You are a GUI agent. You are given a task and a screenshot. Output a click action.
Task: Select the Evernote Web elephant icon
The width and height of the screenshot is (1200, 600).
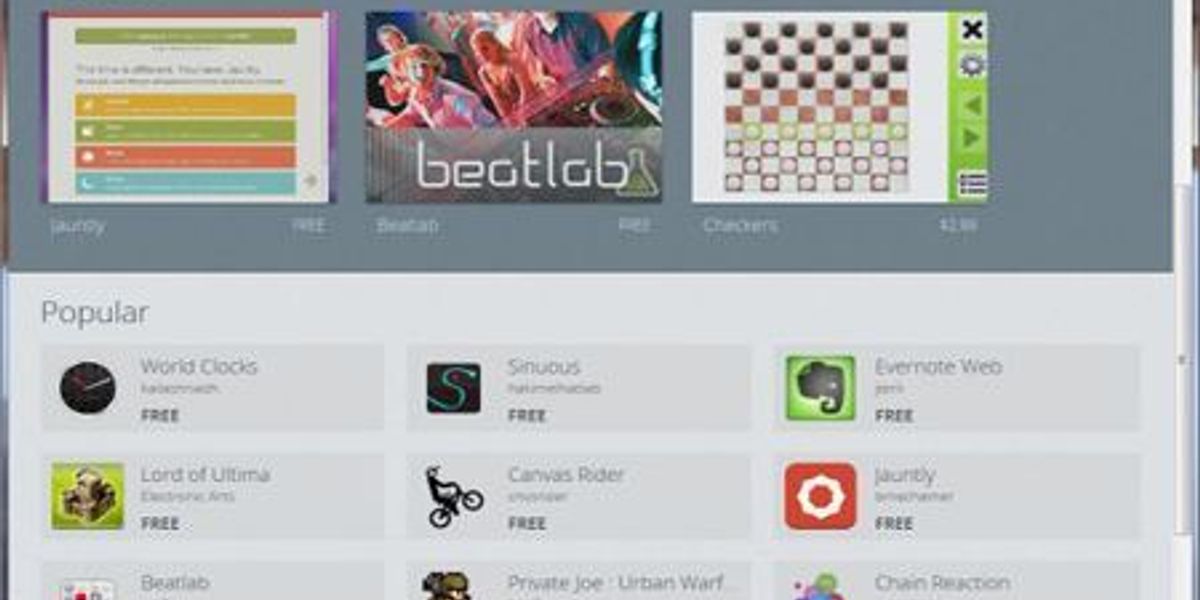pos(820,388)
